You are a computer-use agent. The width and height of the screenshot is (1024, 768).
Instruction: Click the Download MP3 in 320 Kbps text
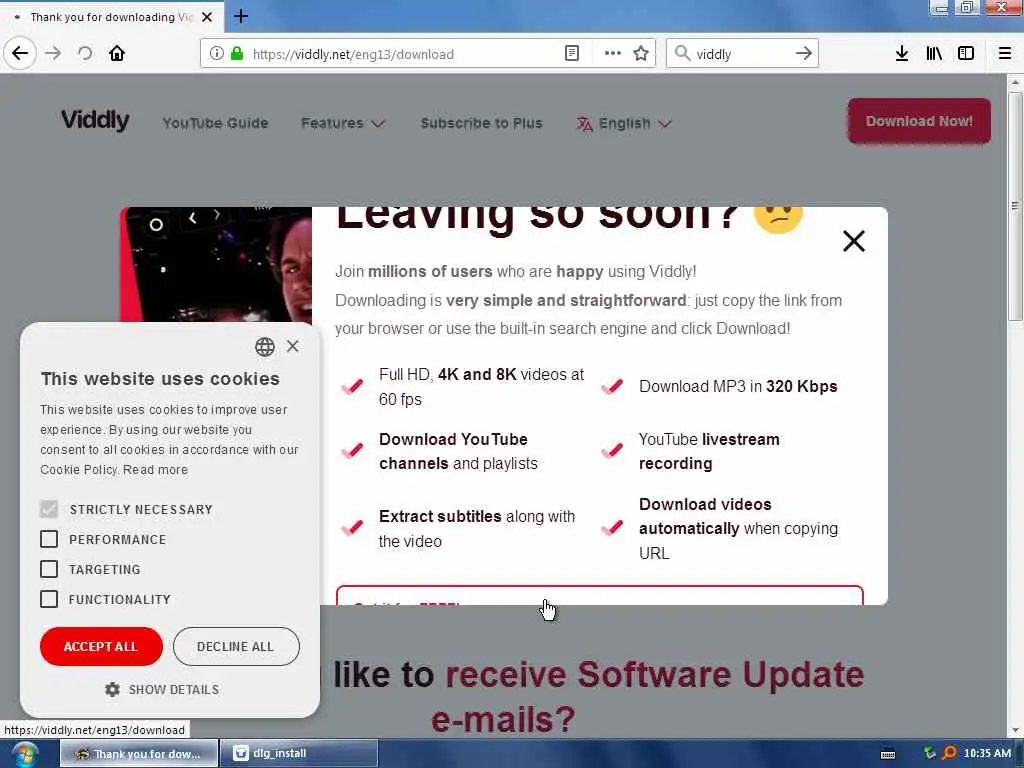click(738, 386)
